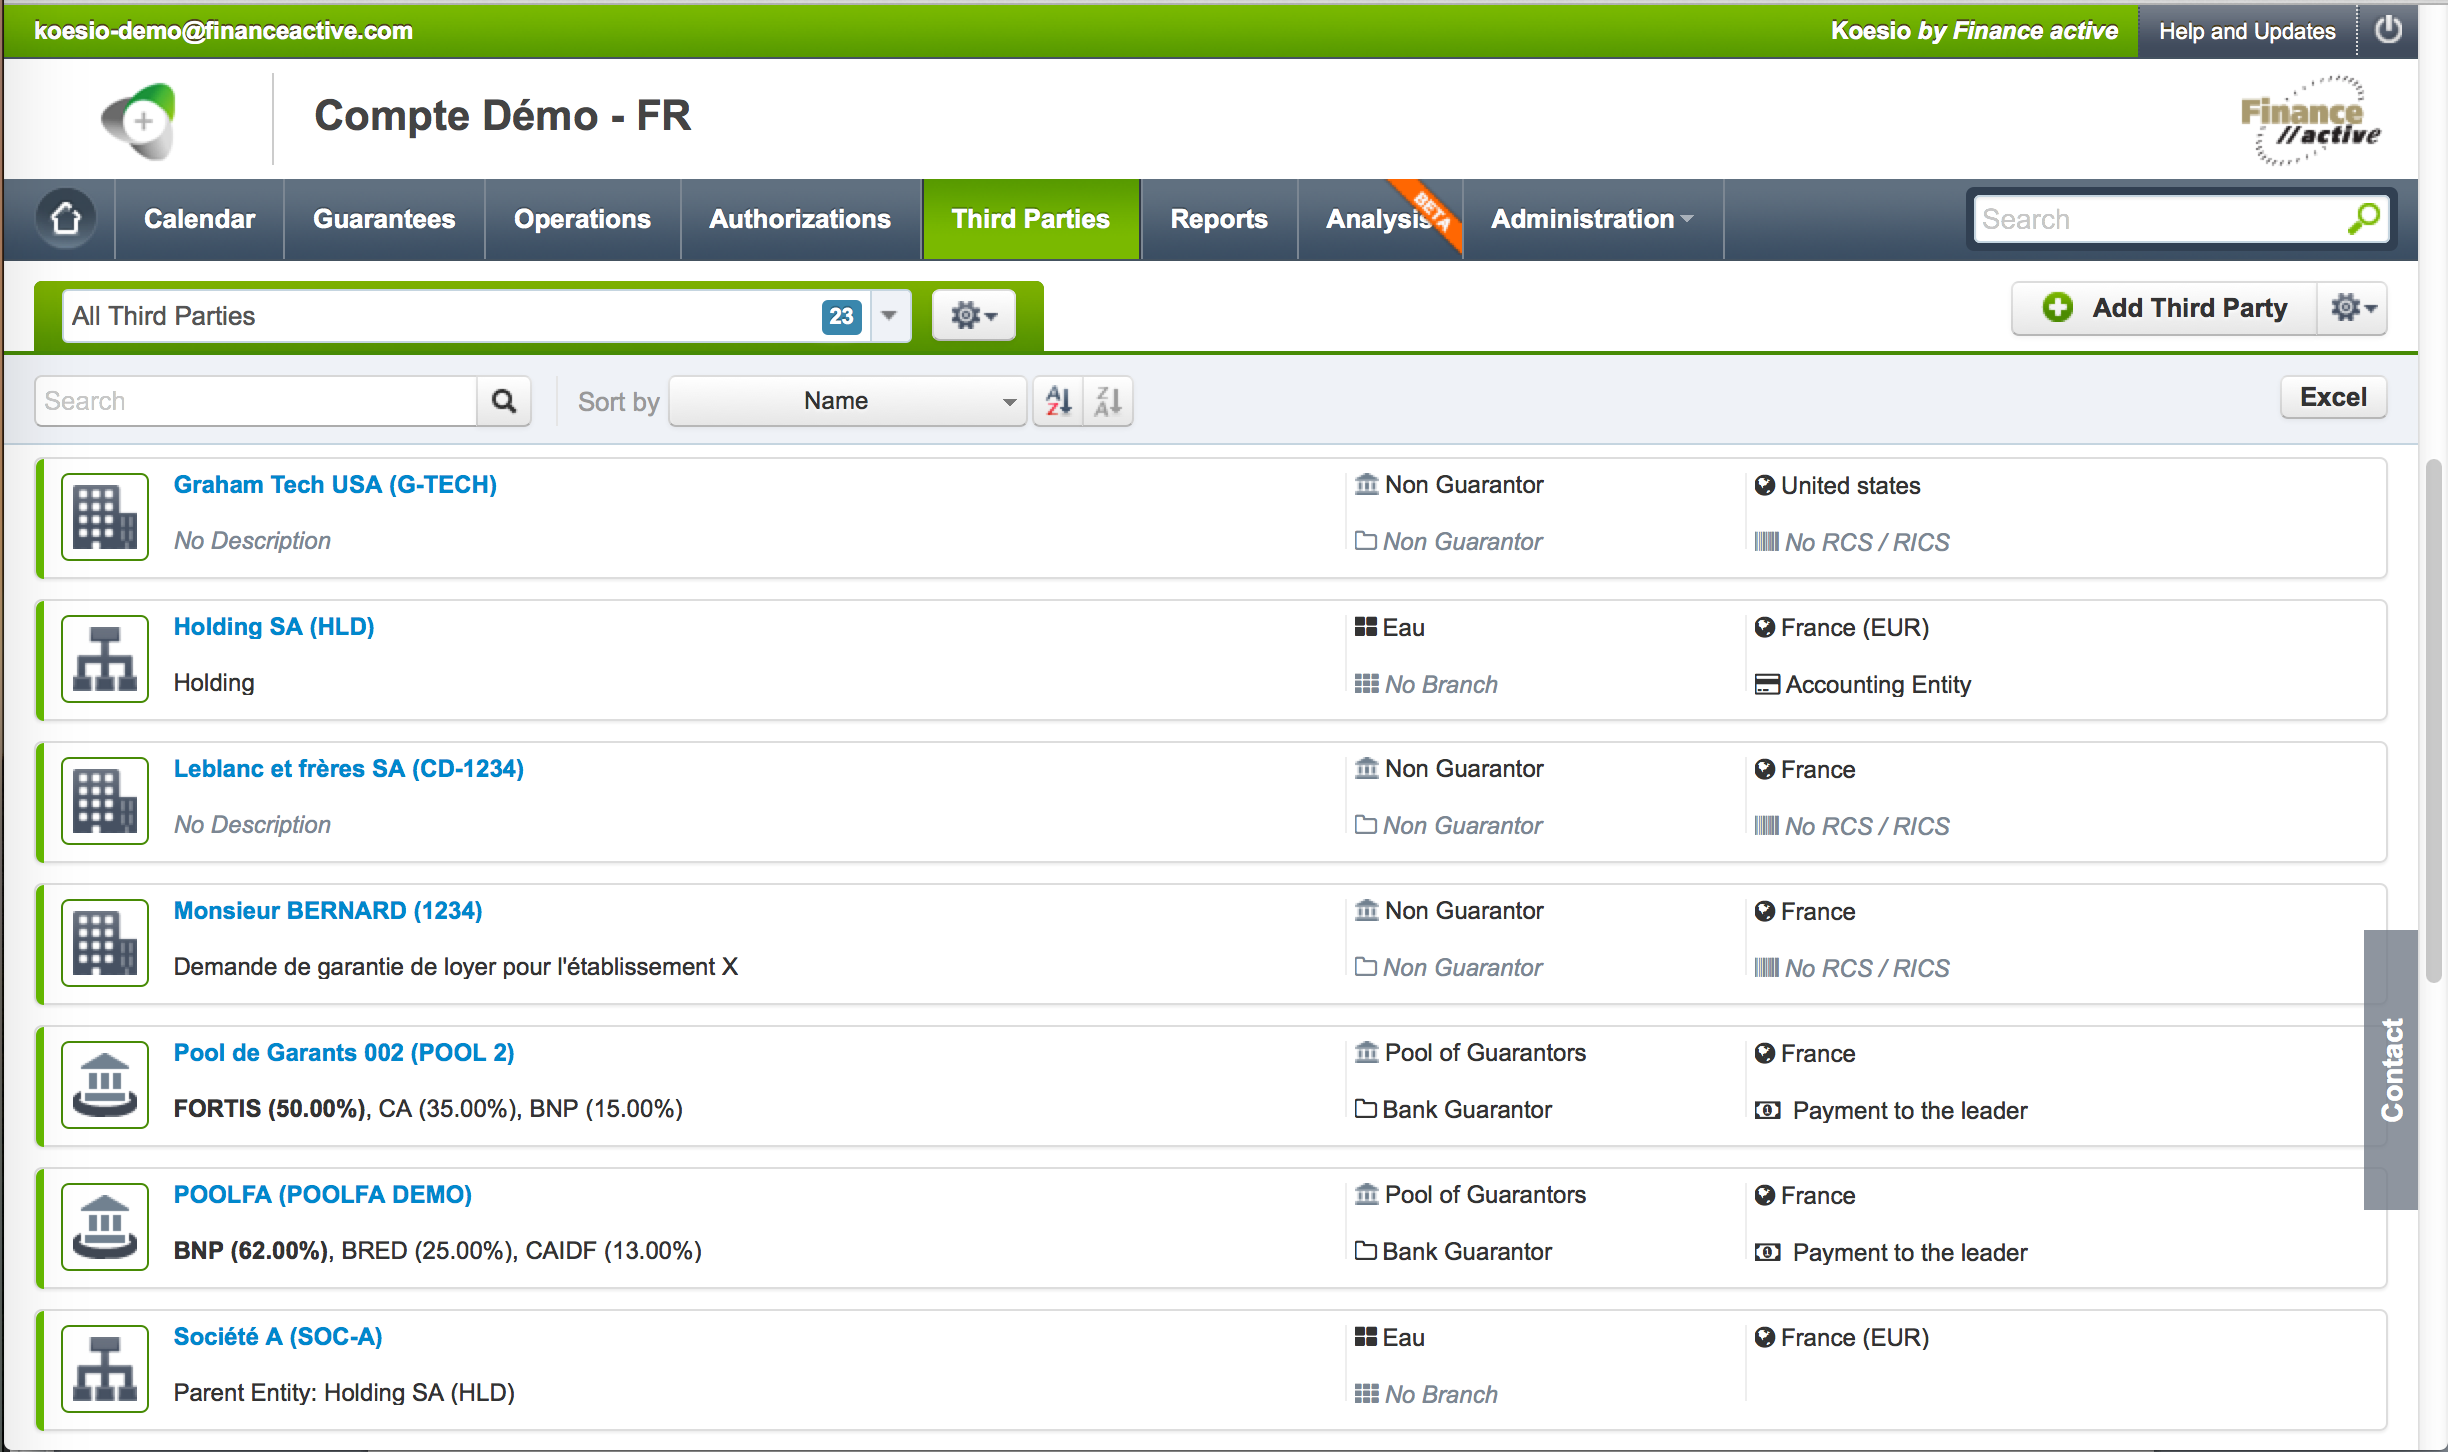The width and height of the screenshot is (2448, 1452).
Task: Click the power logout icon
Action: click(2388, 30)
